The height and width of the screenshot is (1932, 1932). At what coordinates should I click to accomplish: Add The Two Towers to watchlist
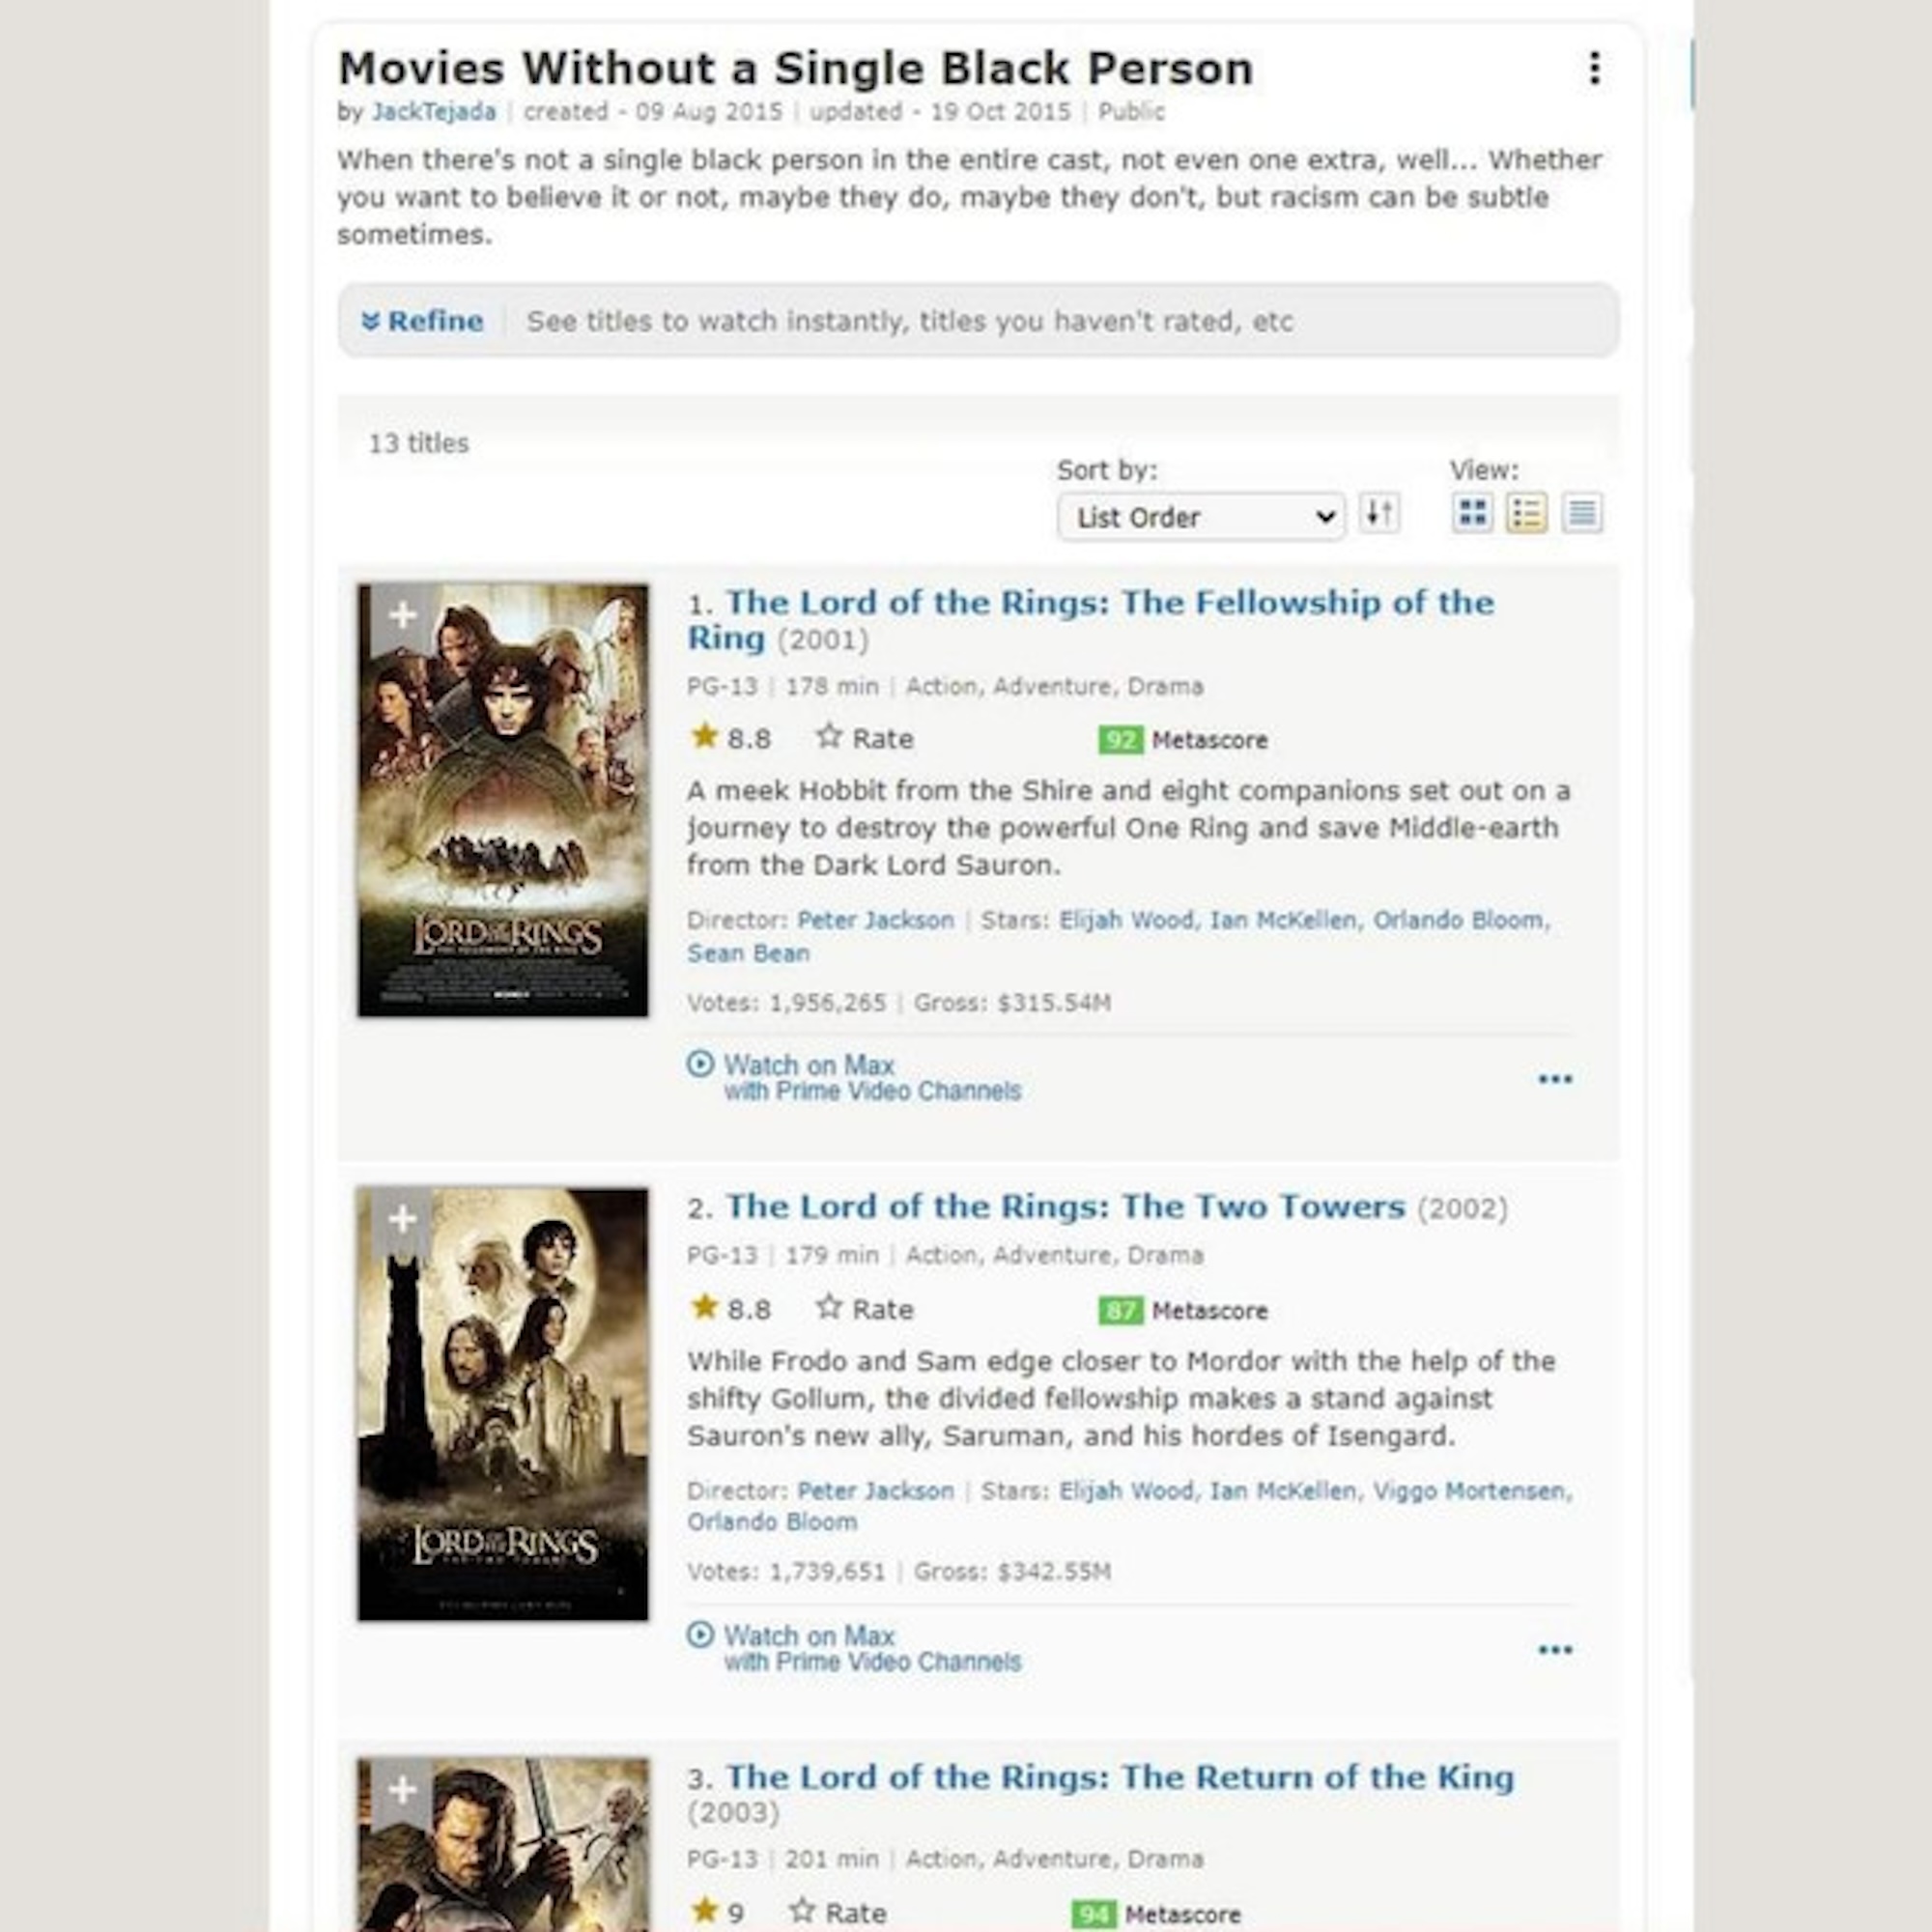(x=402, y=1219)
